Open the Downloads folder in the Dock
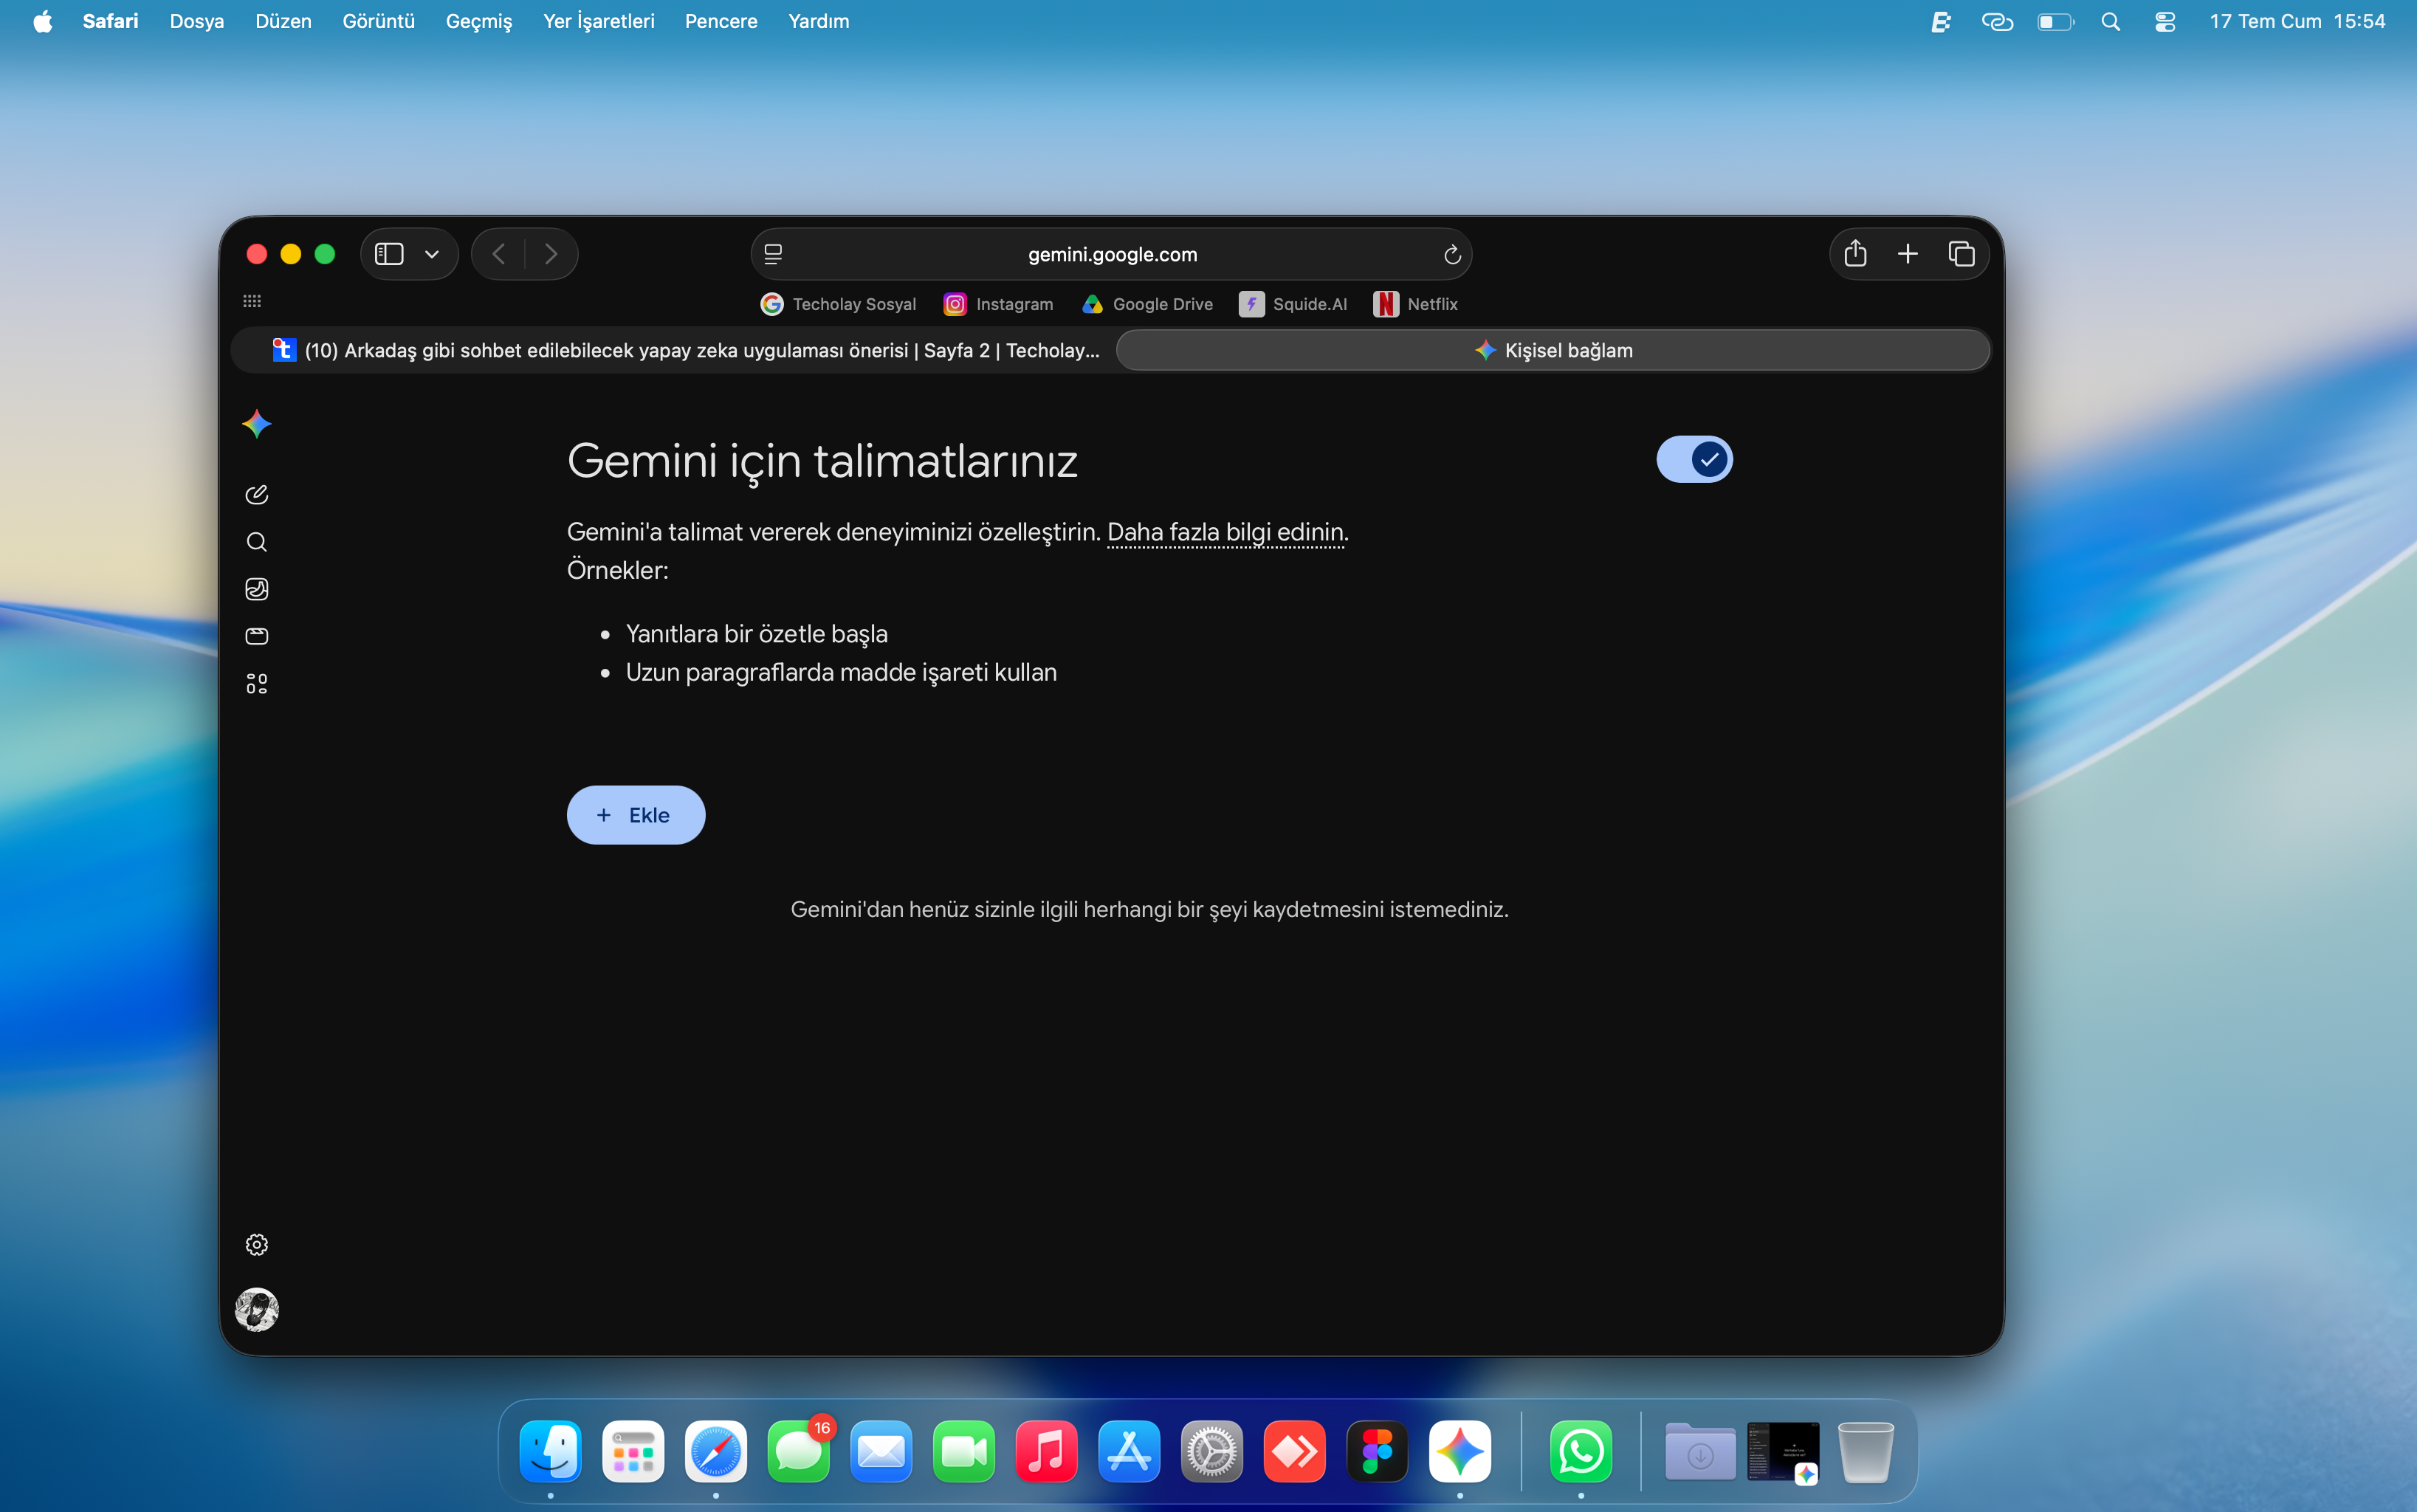Screen dimensions: 2417x1512 tap(1700, 1451)
